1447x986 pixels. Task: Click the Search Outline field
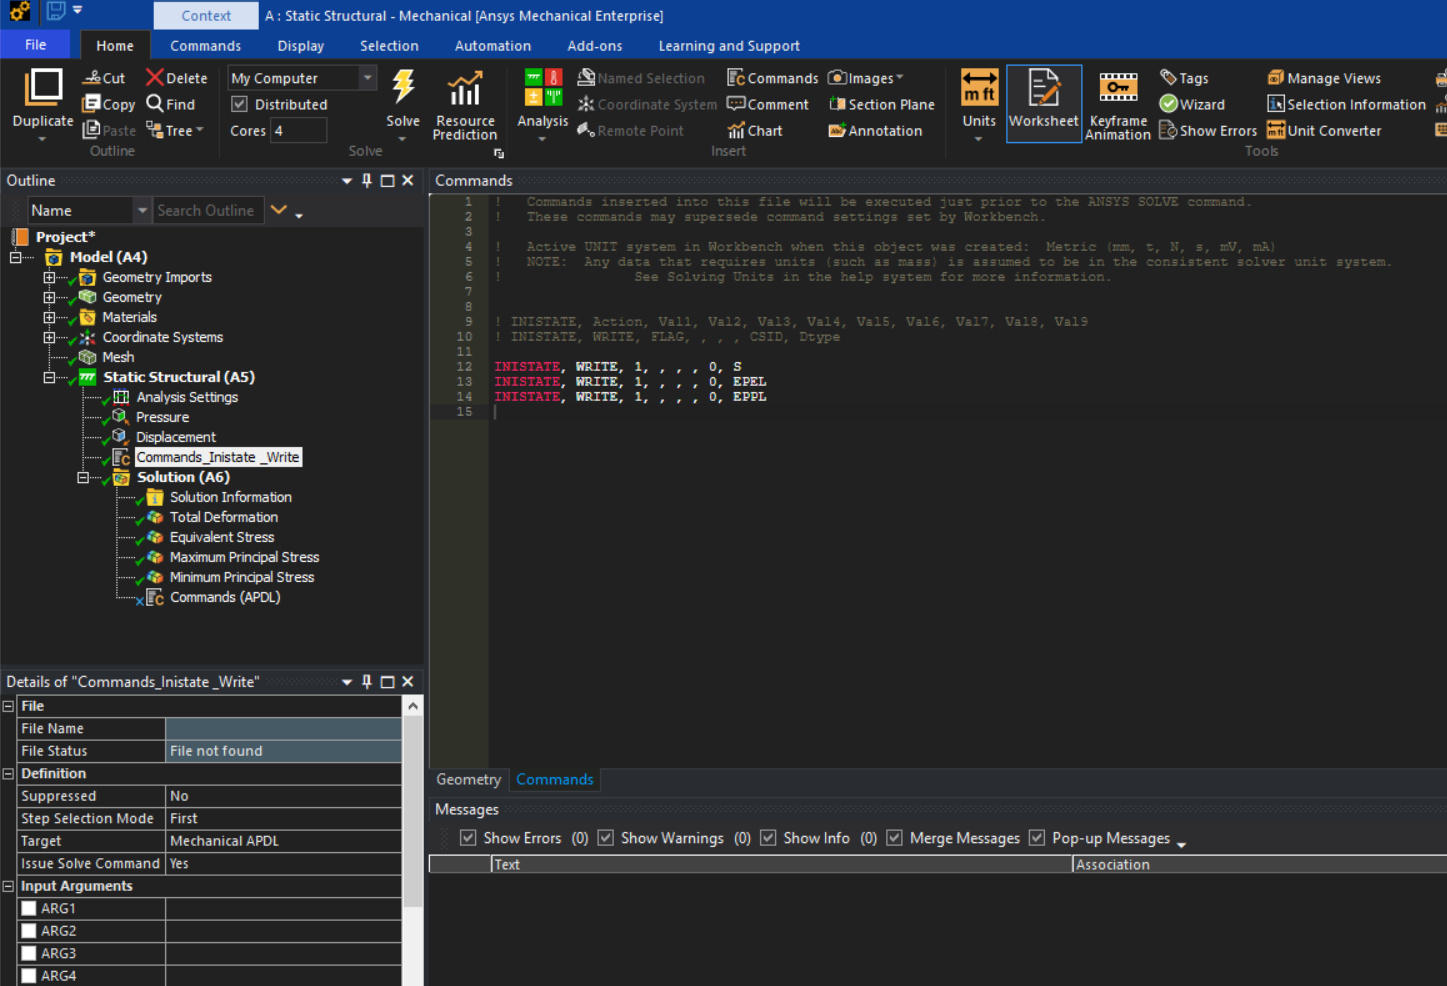click(208, 210)
